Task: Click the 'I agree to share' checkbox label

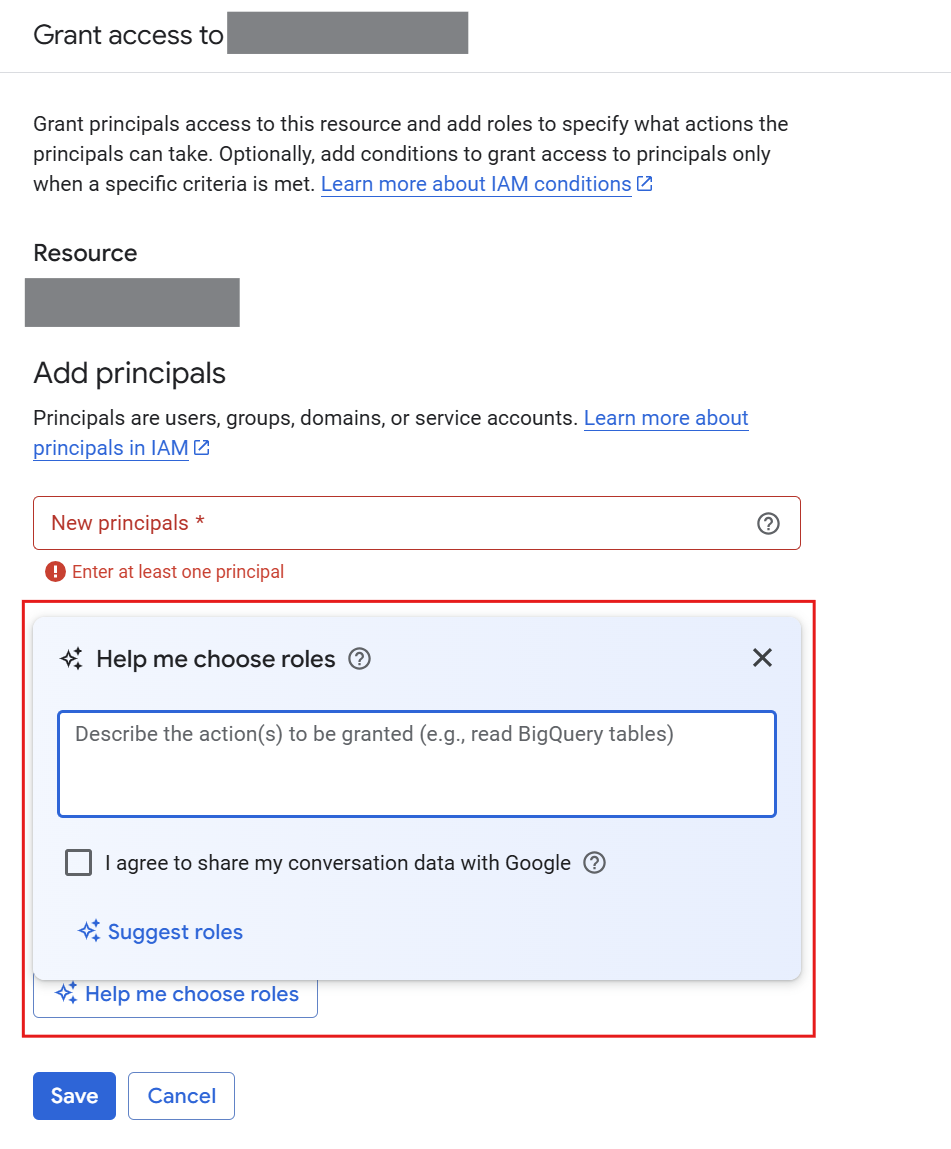Action: pos(337,863)
